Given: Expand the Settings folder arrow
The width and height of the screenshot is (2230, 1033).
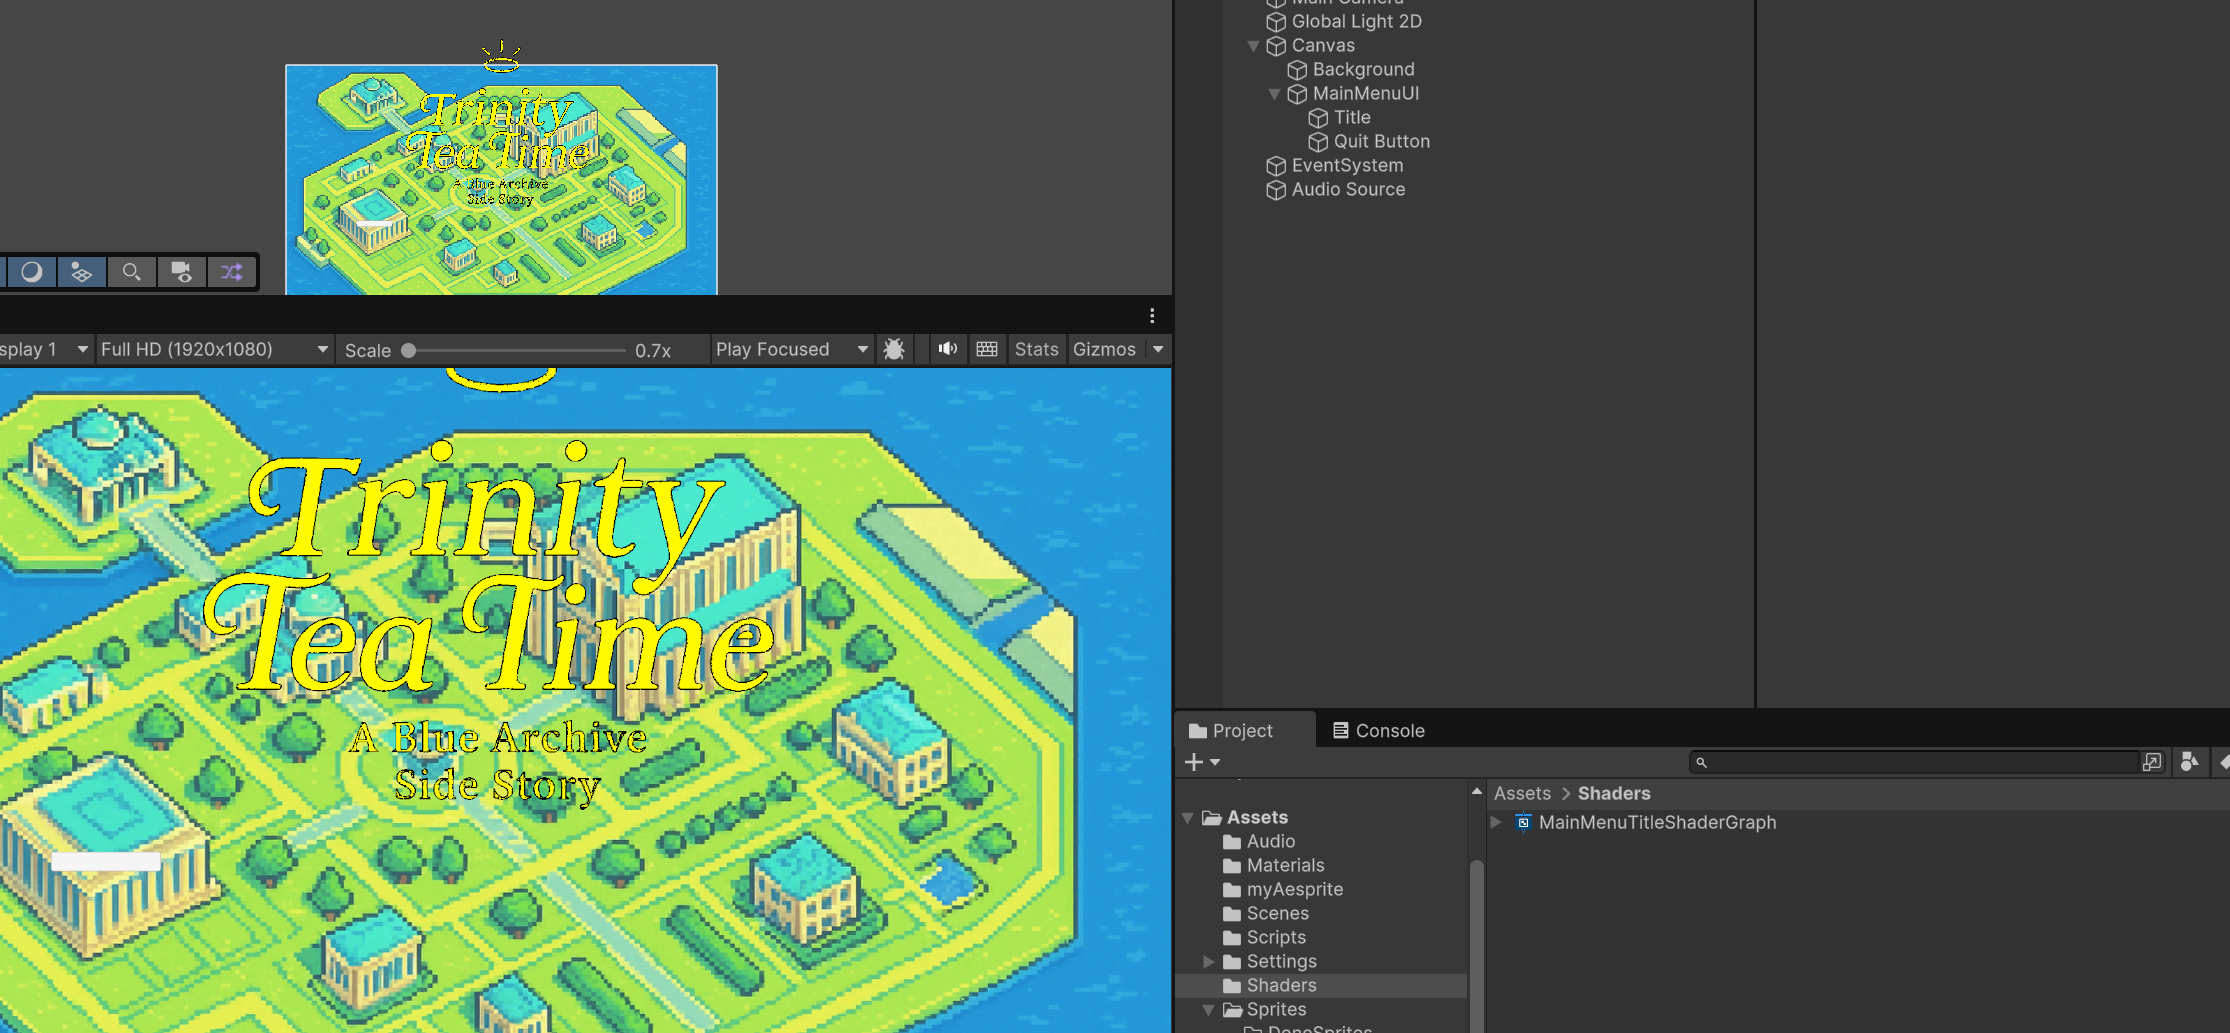Looking at the screenshot, I should point(1208,962).
